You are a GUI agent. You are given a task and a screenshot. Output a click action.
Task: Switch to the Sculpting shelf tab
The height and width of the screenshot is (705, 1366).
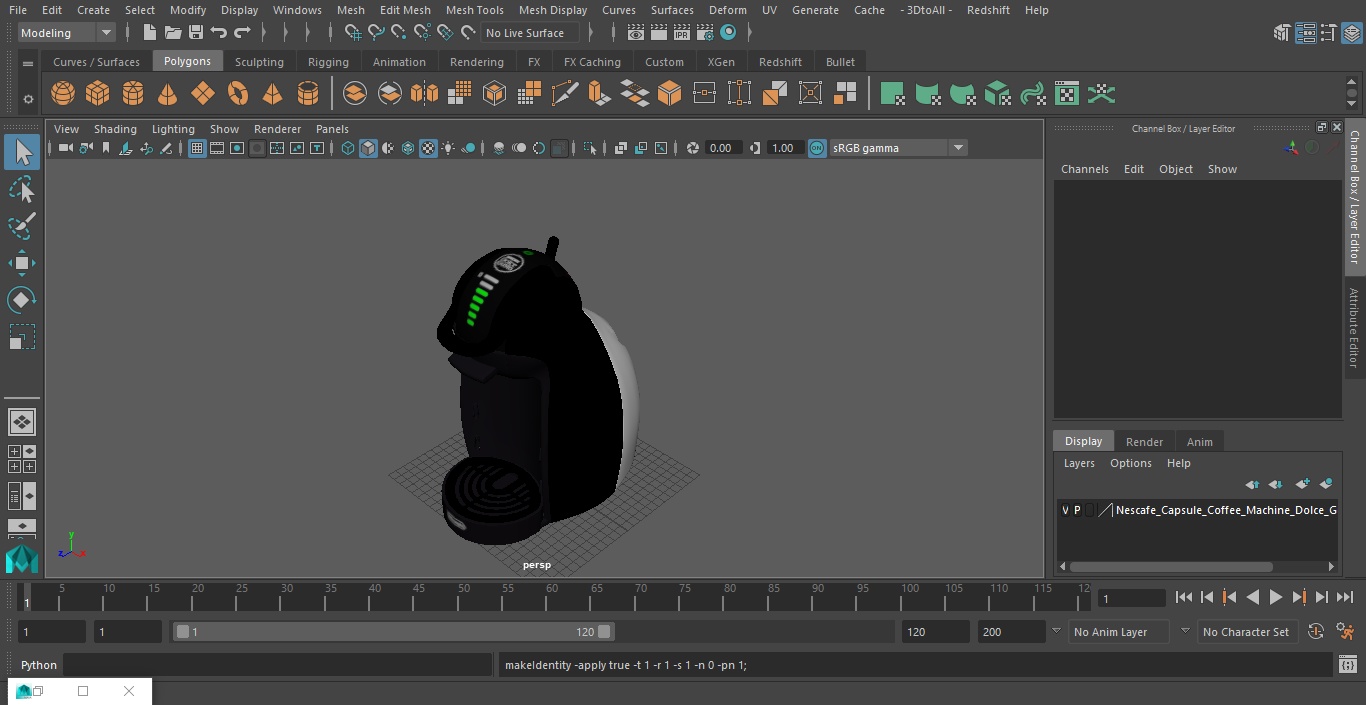click(259, 62)
